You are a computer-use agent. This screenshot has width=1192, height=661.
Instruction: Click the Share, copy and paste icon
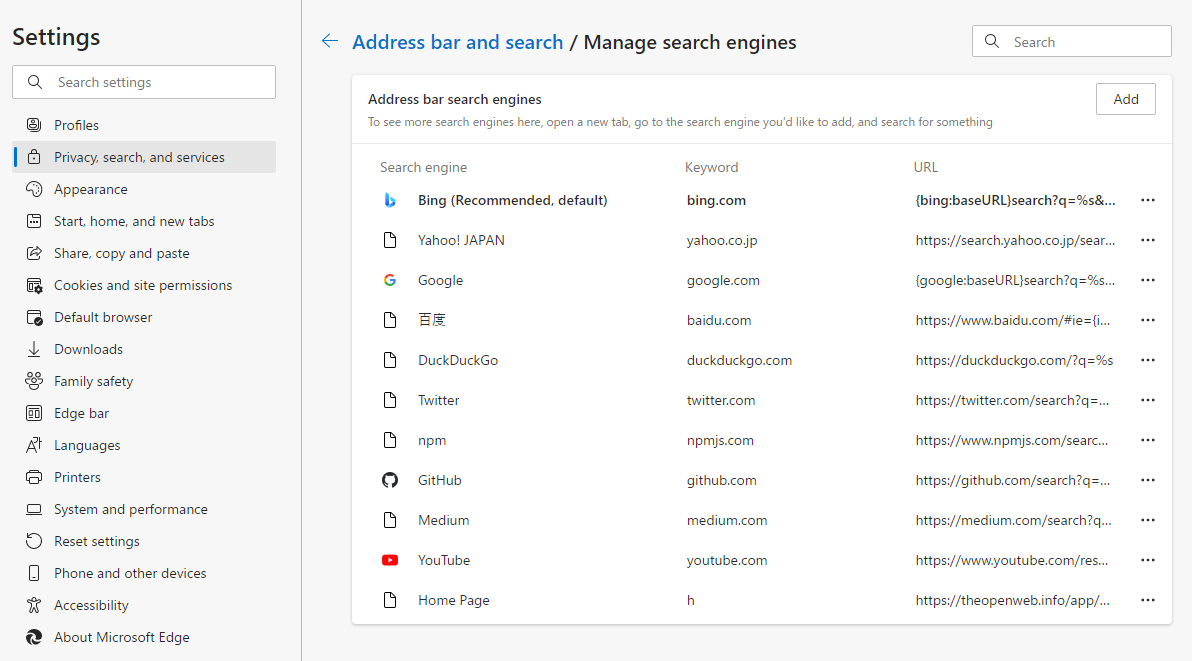pyautogui.click(x=34, y=253)
